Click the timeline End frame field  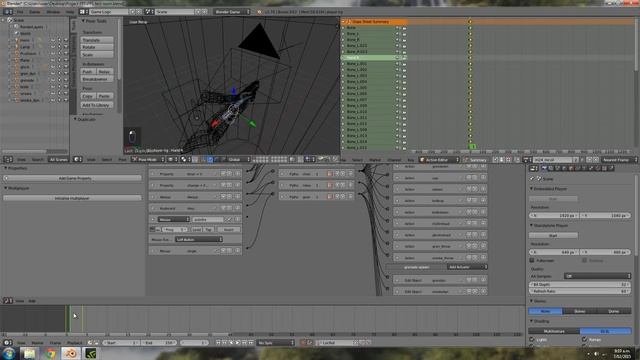(159, 343)
